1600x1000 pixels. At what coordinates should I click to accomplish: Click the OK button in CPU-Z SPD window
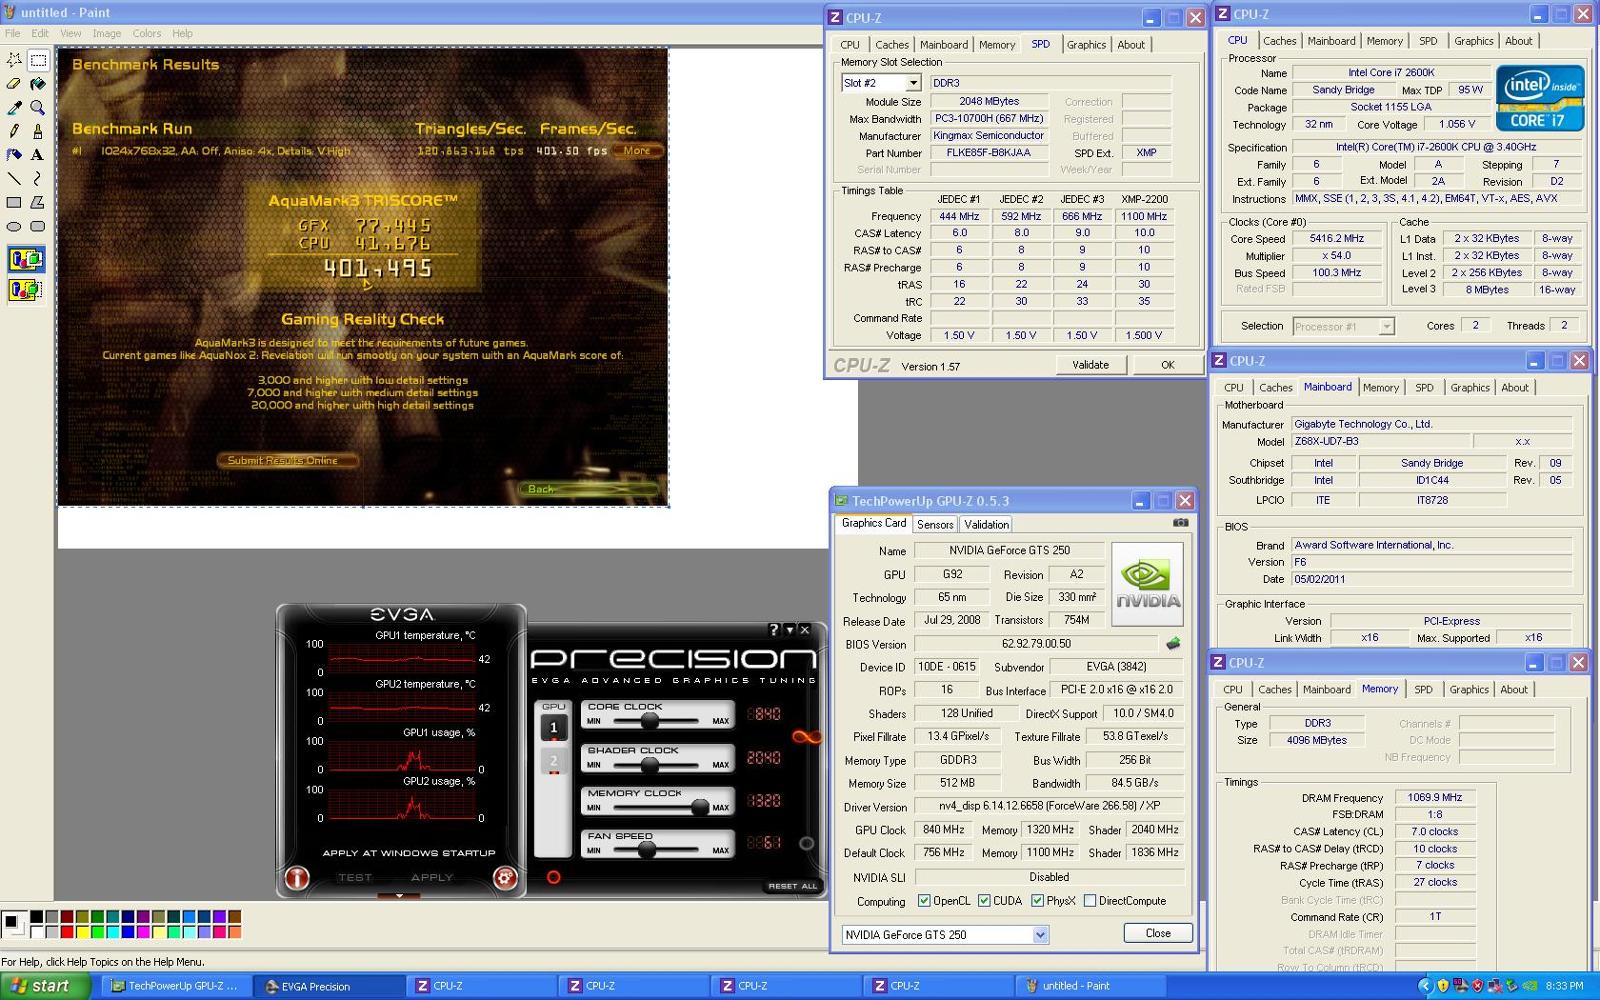(1167, 365)
